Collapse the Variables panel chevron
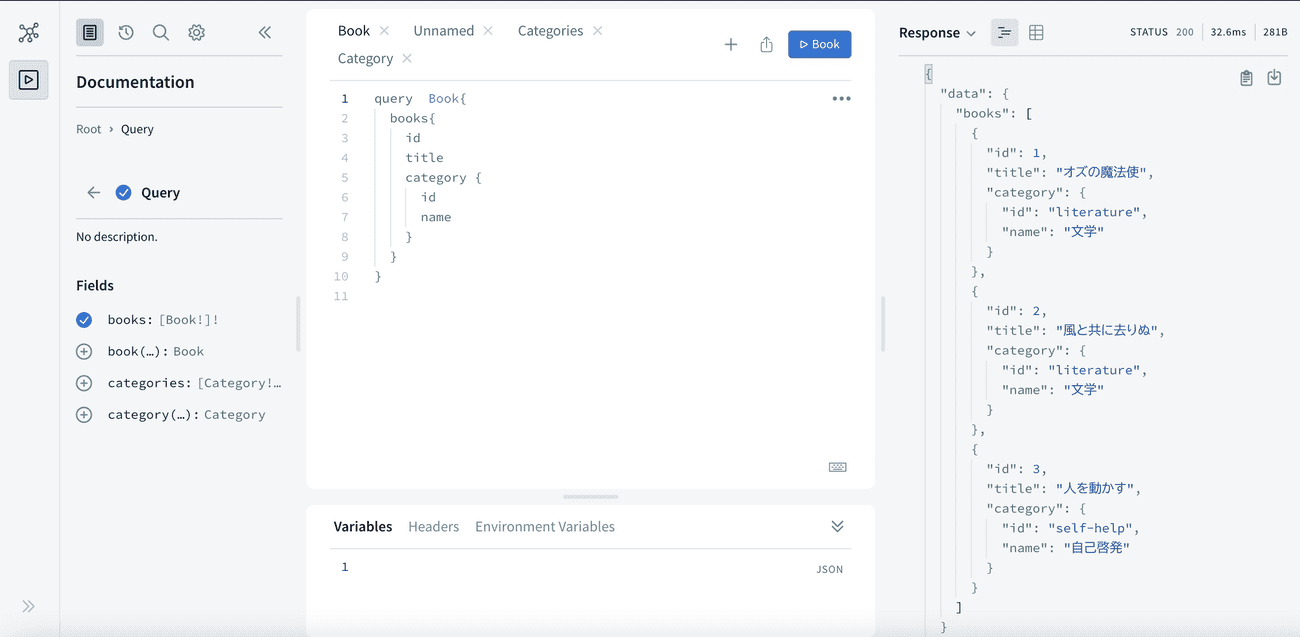 tap(837, 527)
